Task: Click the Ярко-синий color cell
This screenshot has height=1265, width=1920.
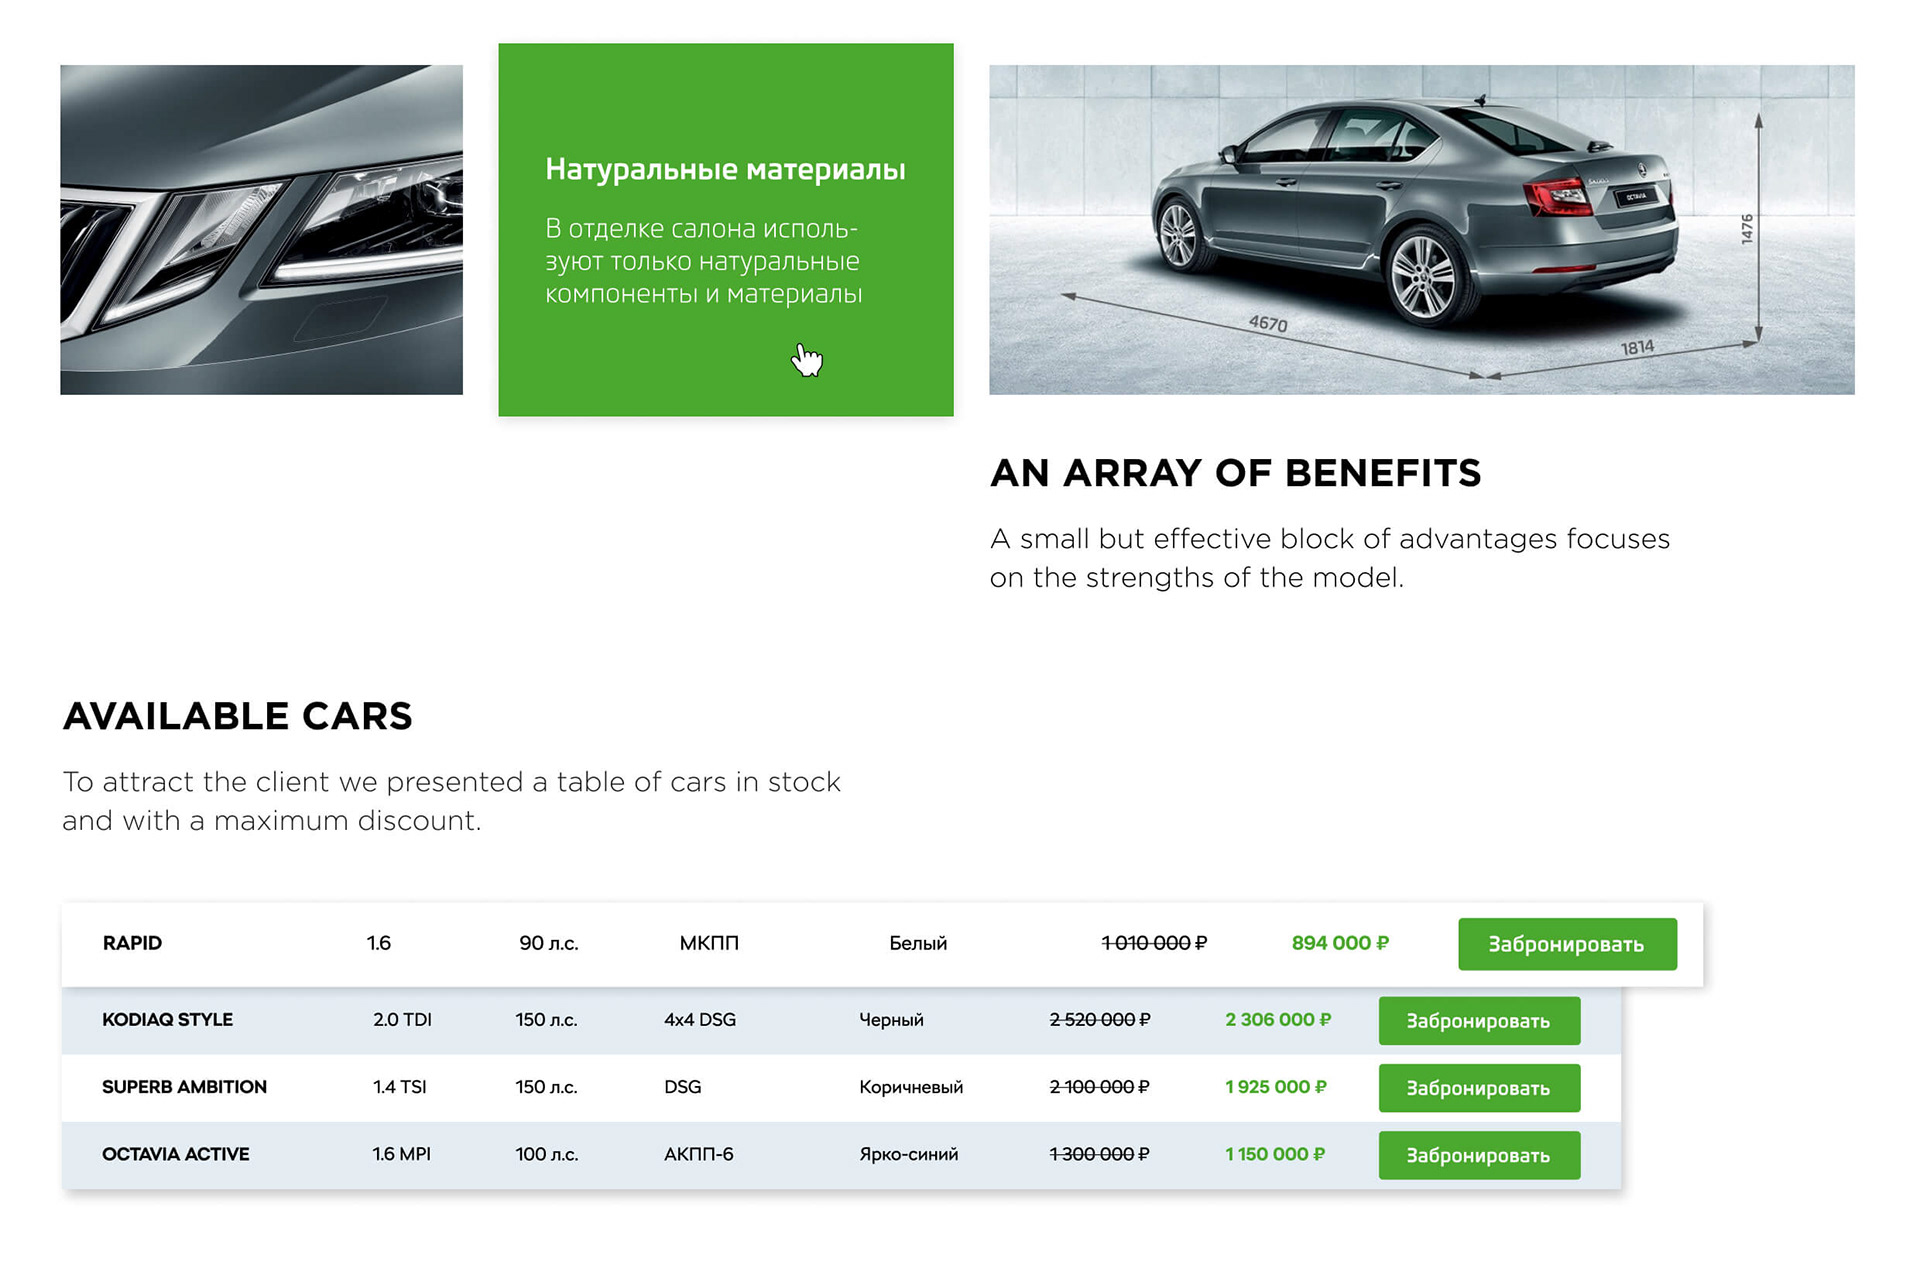Action: pyautogui.click(x=908, y=1154)
